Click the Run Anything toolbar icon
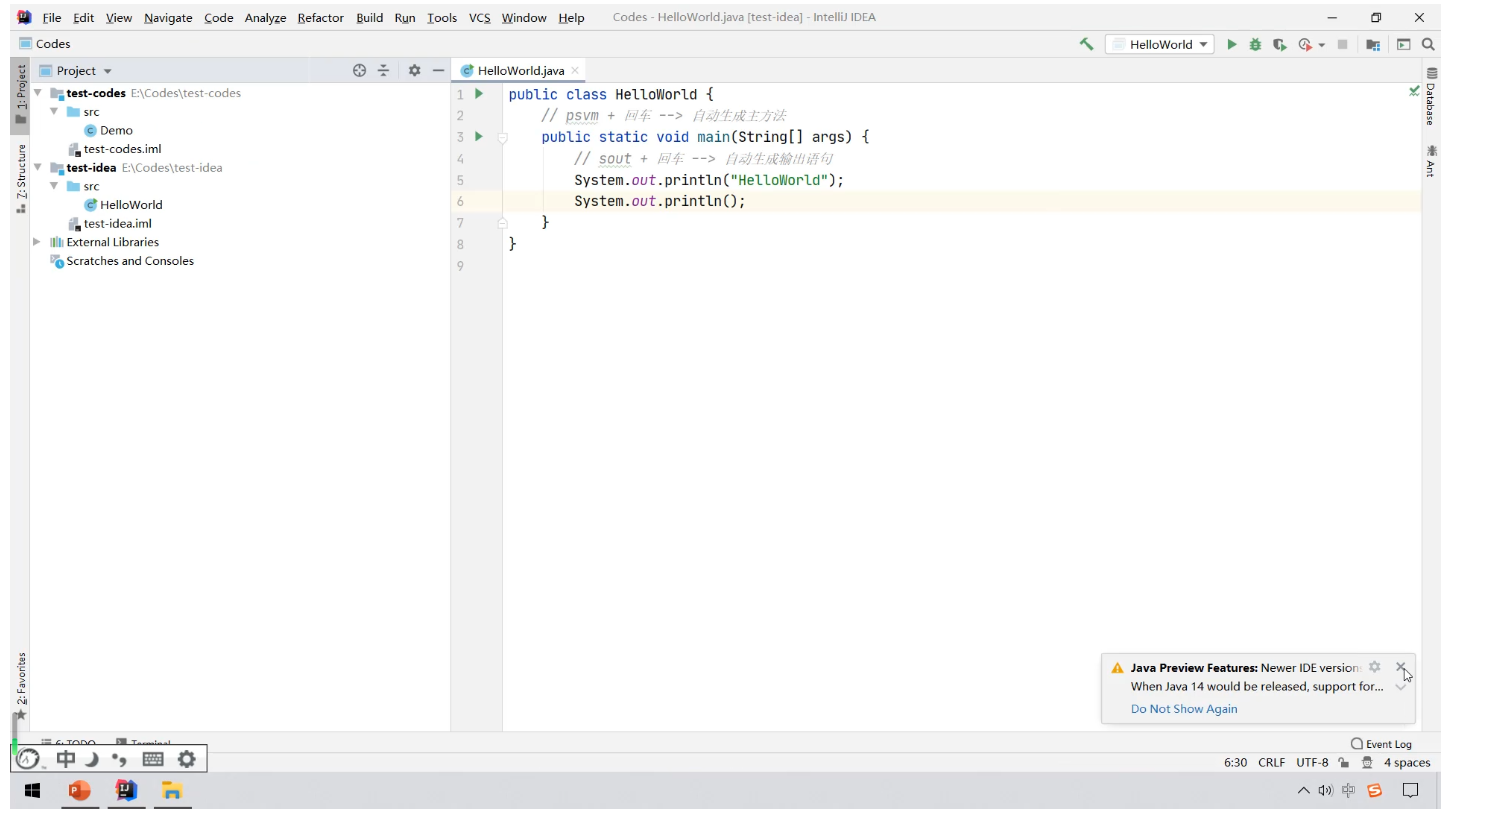The width and height of the screenshot is (1502, 824). coord(1404,44)
